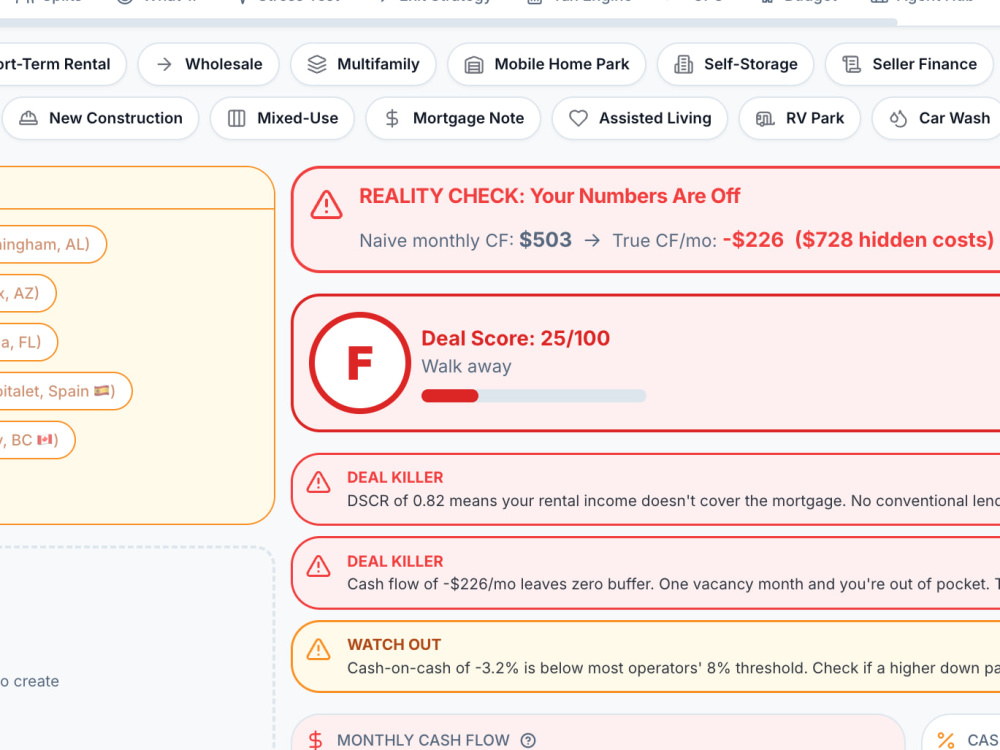
Task: Click the horizontal scrollbar under top tabs
Action: pos(446,22)
